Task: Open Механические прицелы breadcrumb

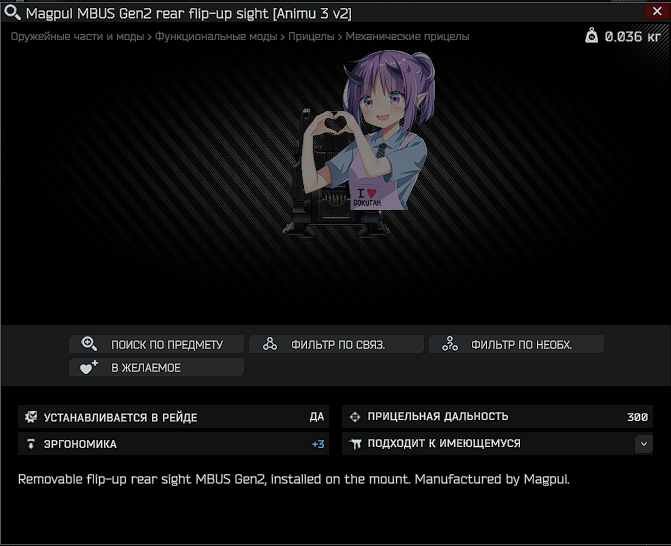Action: pyautogui.click(x=407, y=36)
